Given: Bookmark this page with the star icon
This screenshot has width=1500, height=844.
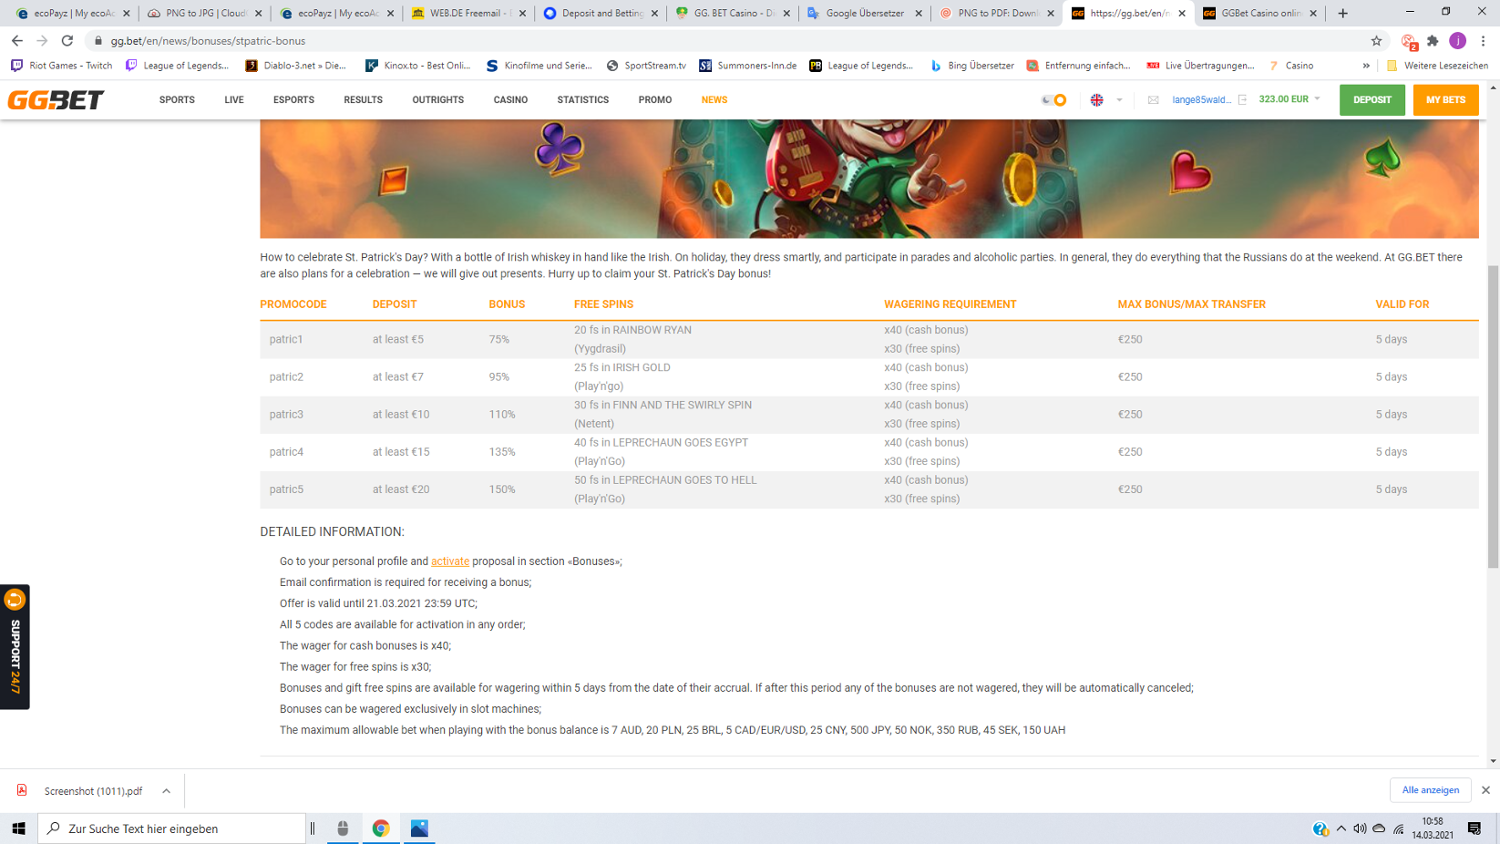Looking at the screenshot, I should 1376,41.
